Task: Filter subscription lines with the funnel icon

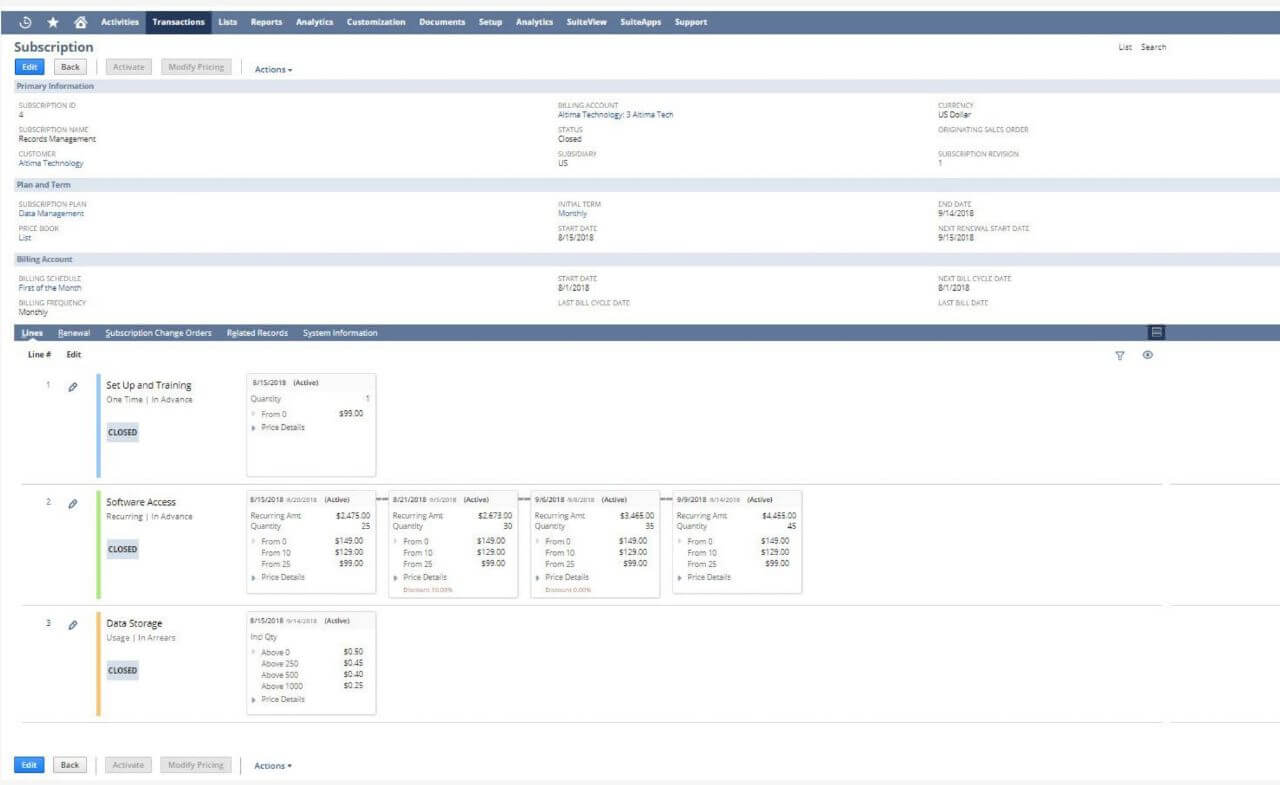Action: 1119,354
